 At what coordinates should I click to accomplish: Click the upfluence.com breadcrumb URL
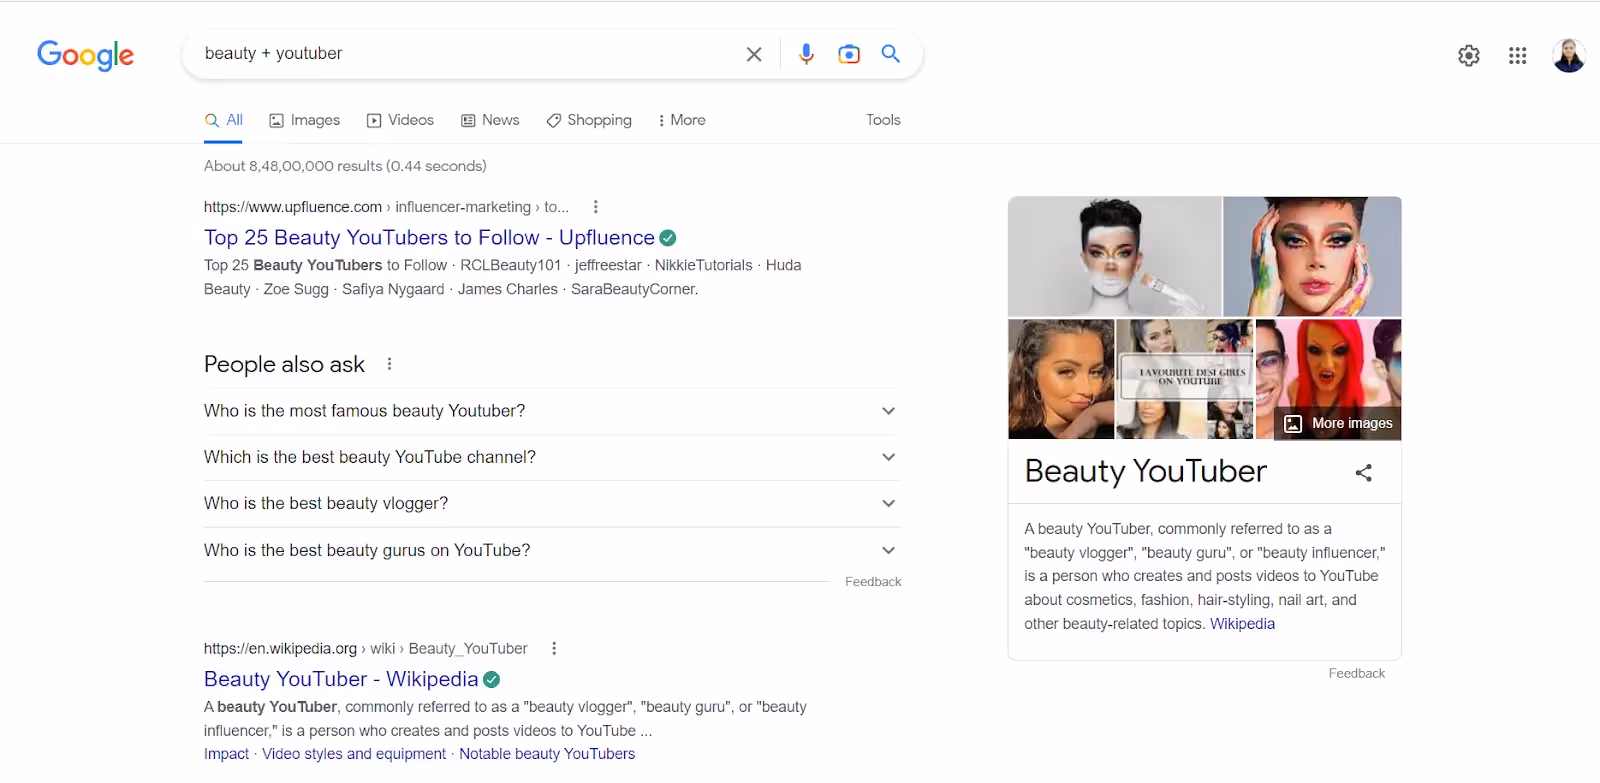pos(386,207)
